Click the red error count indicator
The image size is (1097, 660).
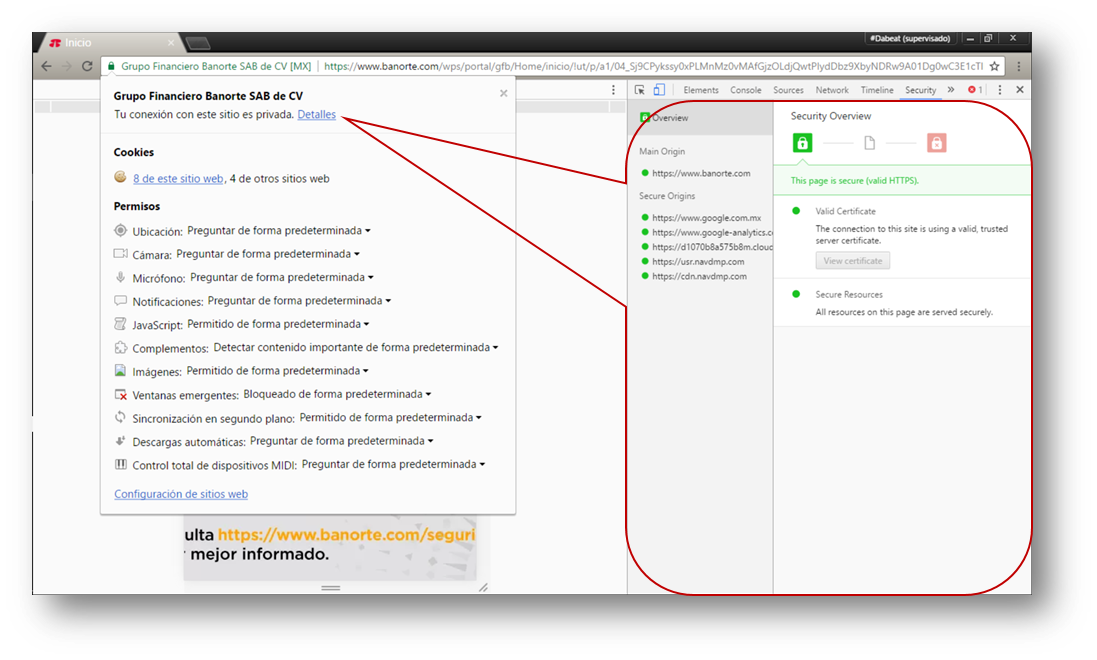tap(975, 90)
